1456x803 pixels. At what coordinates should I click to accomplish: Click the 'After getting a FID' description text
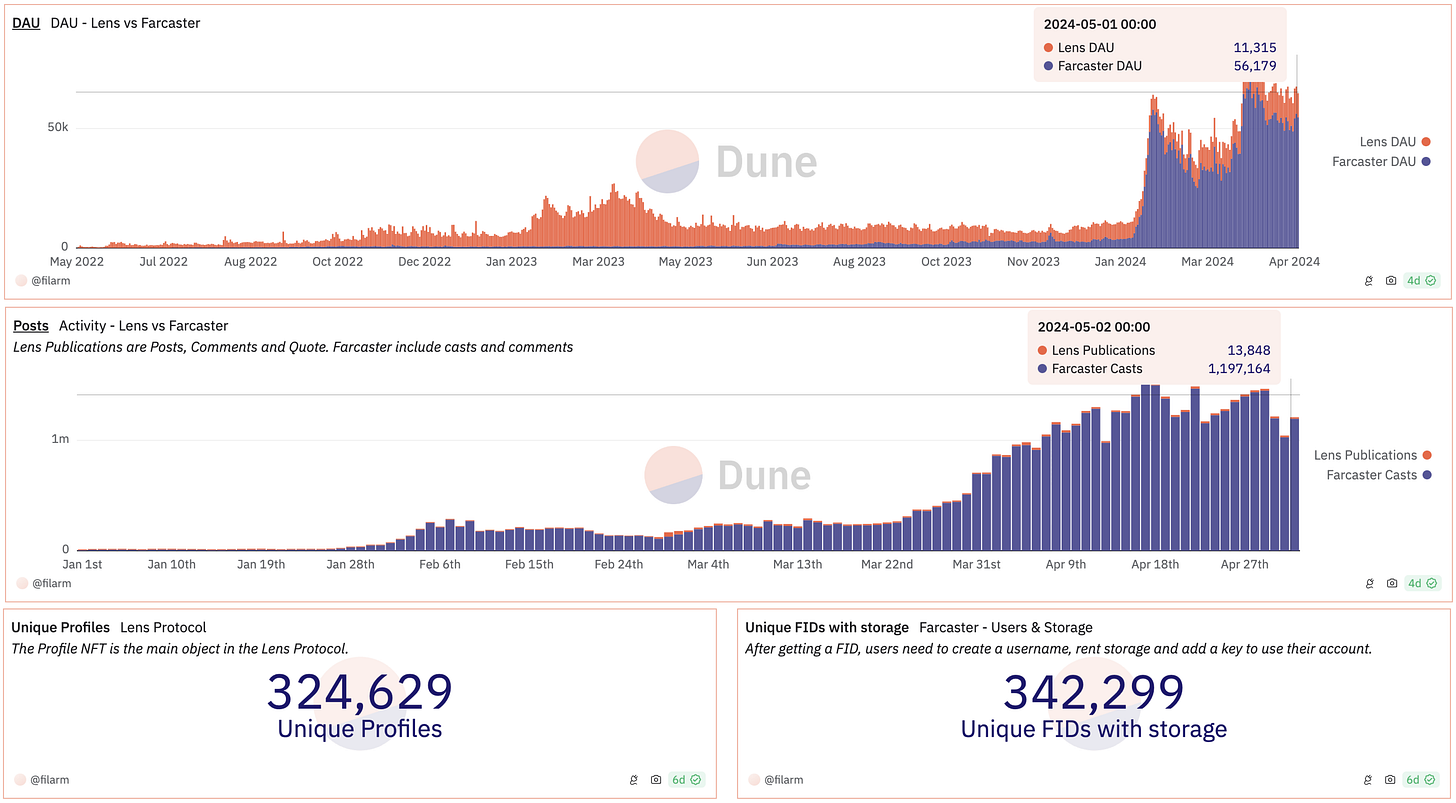coord(1059,649)
